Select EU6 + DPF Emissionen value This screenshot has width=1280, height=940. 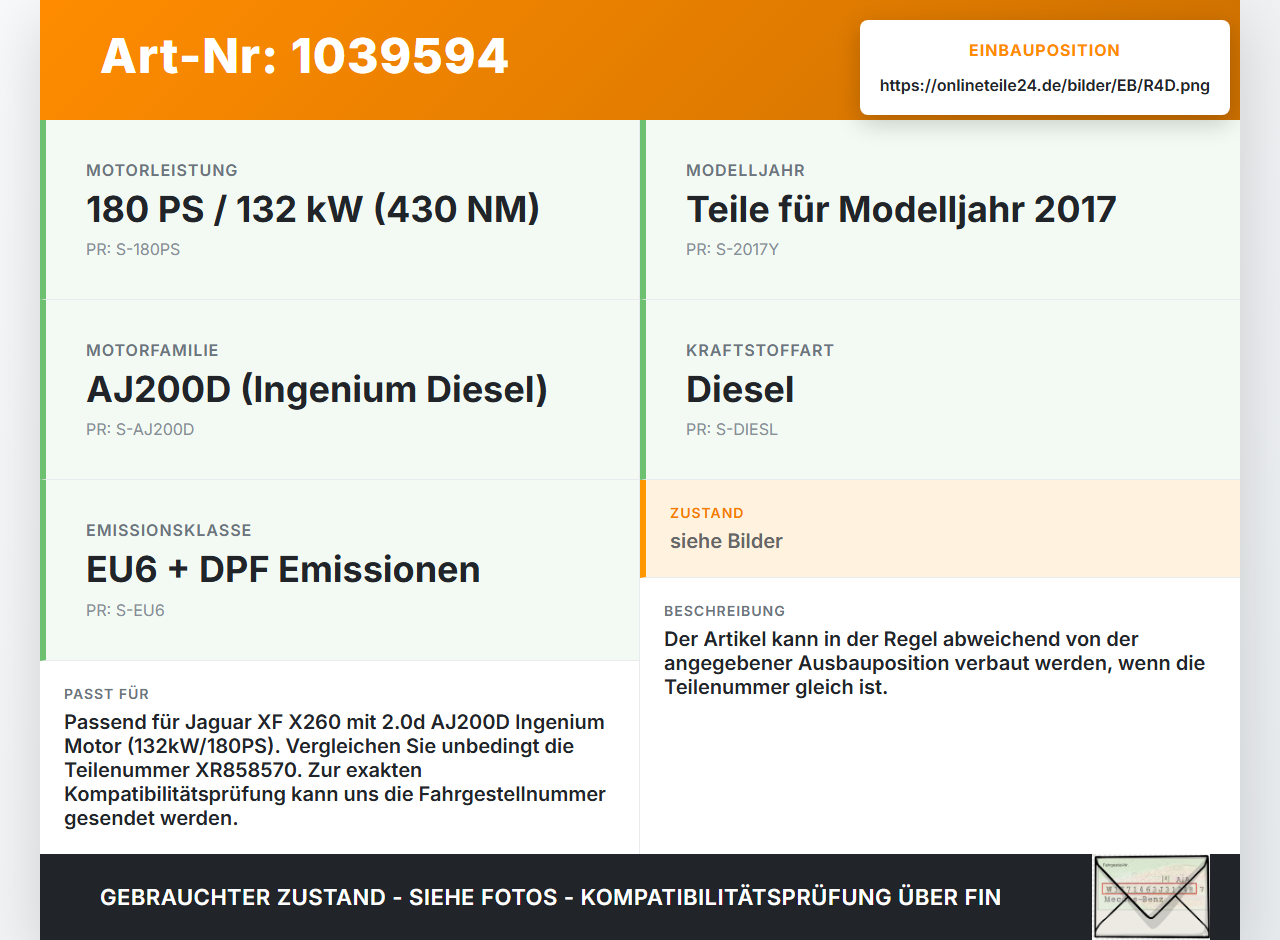point(283,569)
